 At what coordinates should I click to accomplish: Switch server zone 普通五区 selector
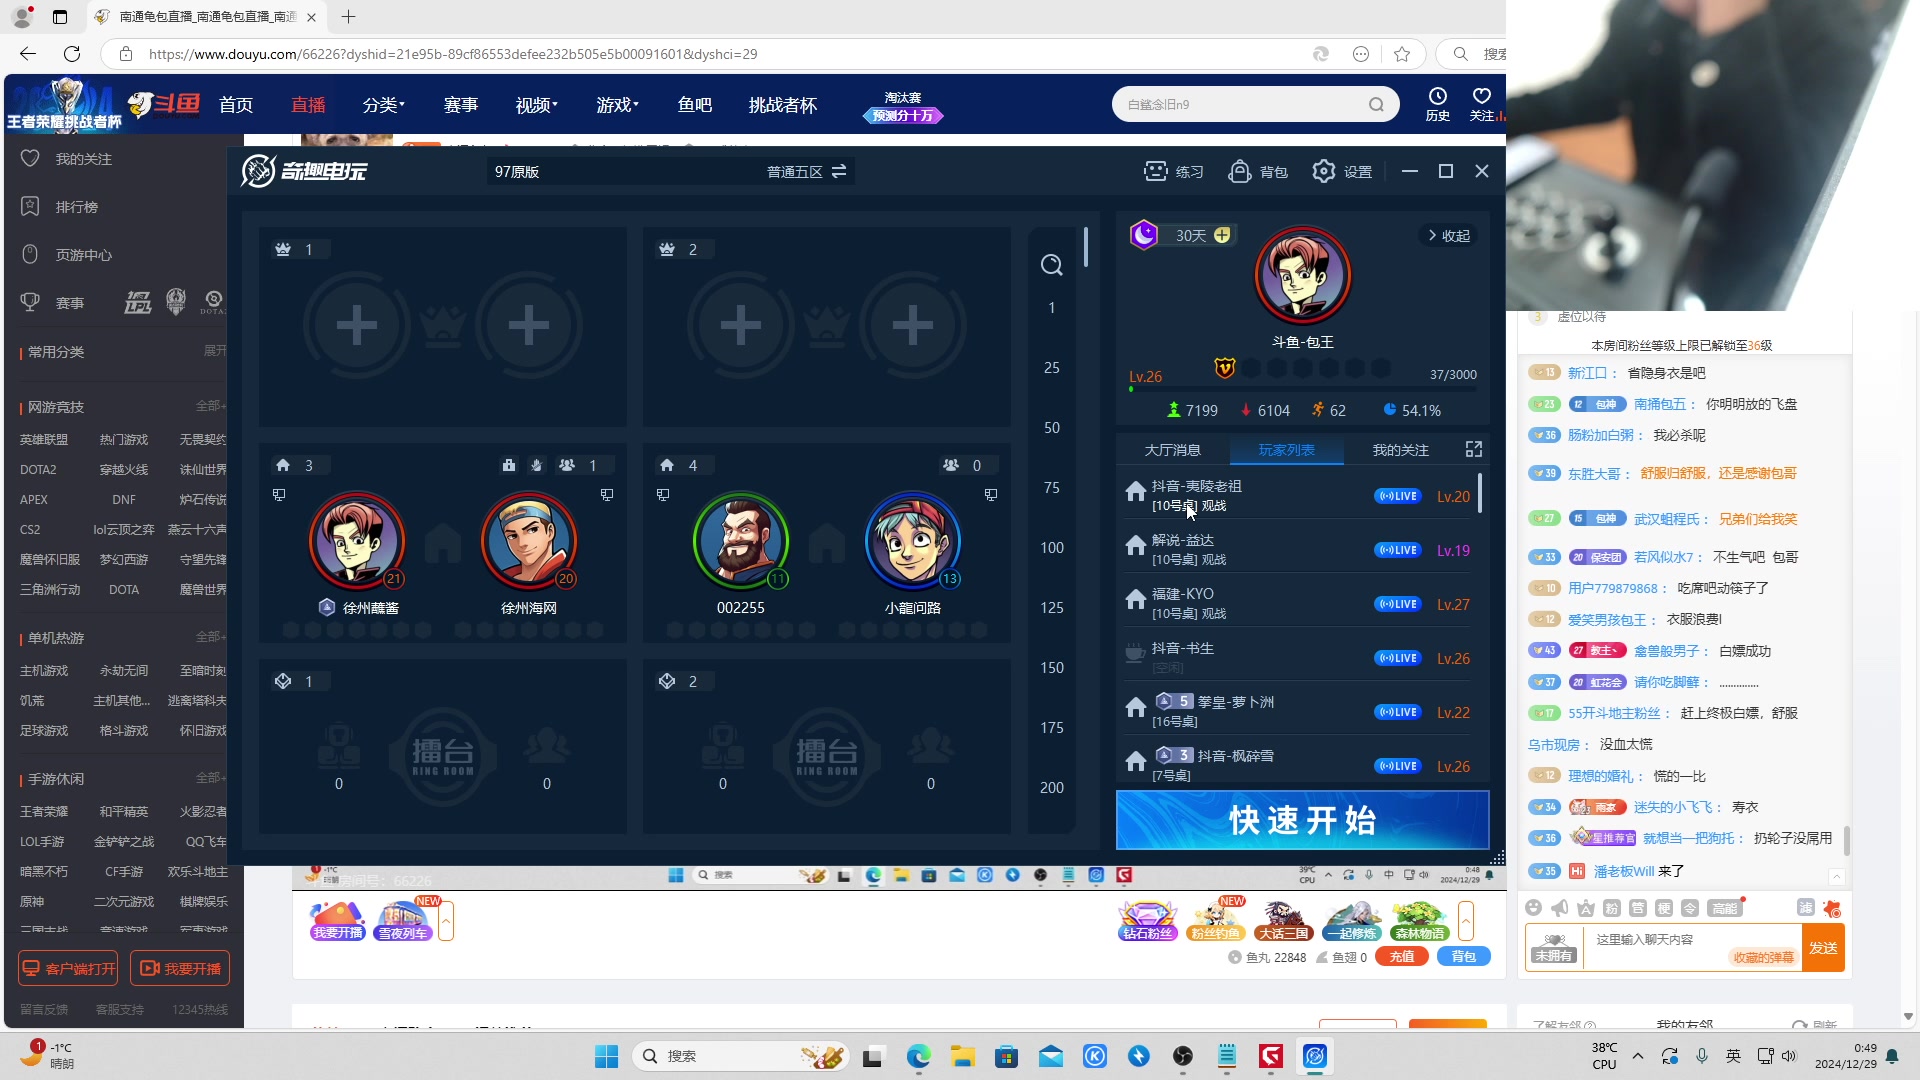pos(806,172)
